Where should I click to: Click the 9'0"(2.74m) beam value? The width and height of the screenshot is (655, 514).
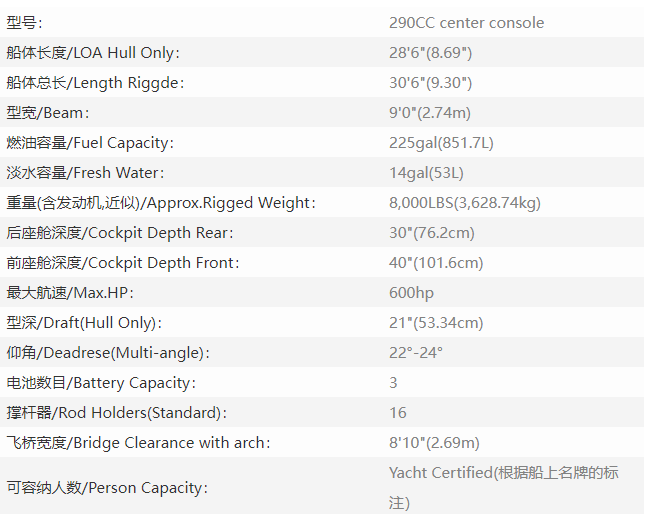(429, 112)
